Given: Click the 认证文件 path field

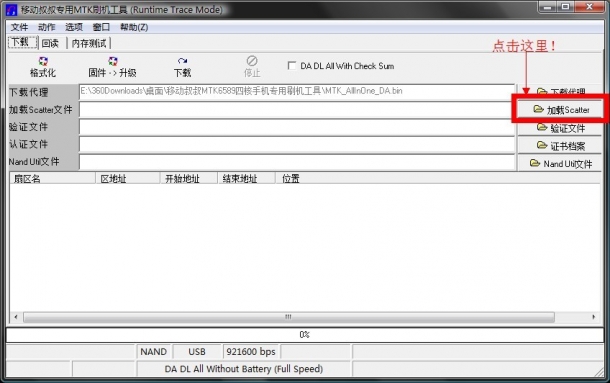Looking at the screenshot, I should [297, 144].
